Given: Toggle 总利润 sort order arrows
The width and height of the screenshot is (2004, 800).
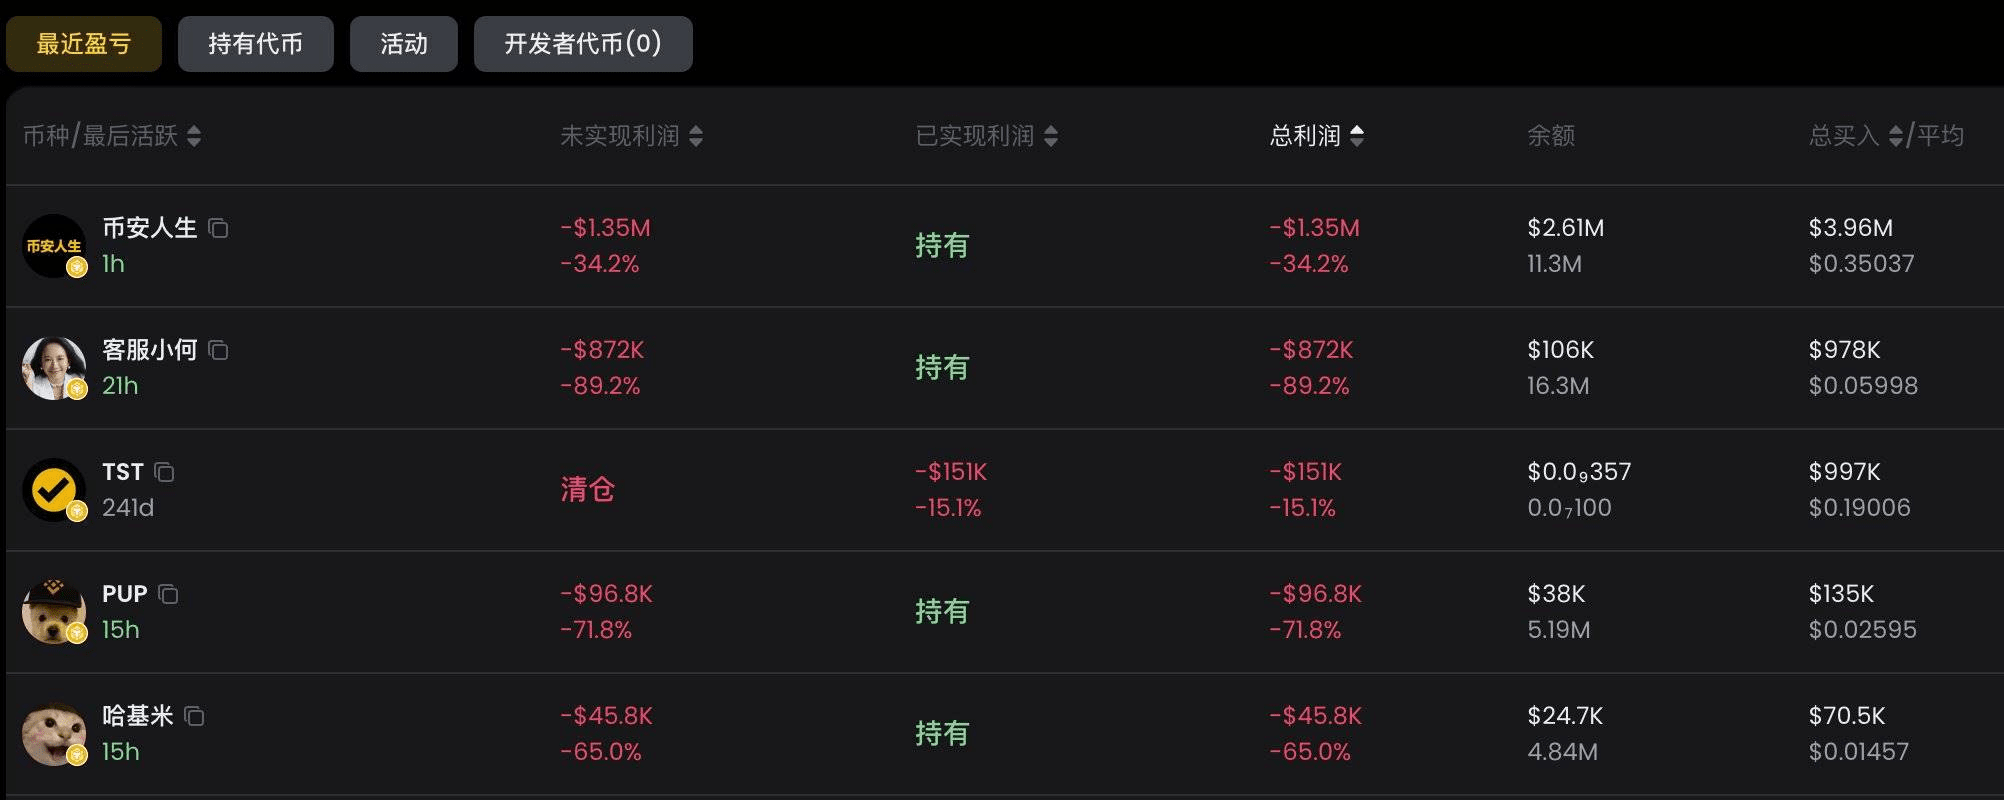Looking at the screenshot, I should tap(1357, 136).
